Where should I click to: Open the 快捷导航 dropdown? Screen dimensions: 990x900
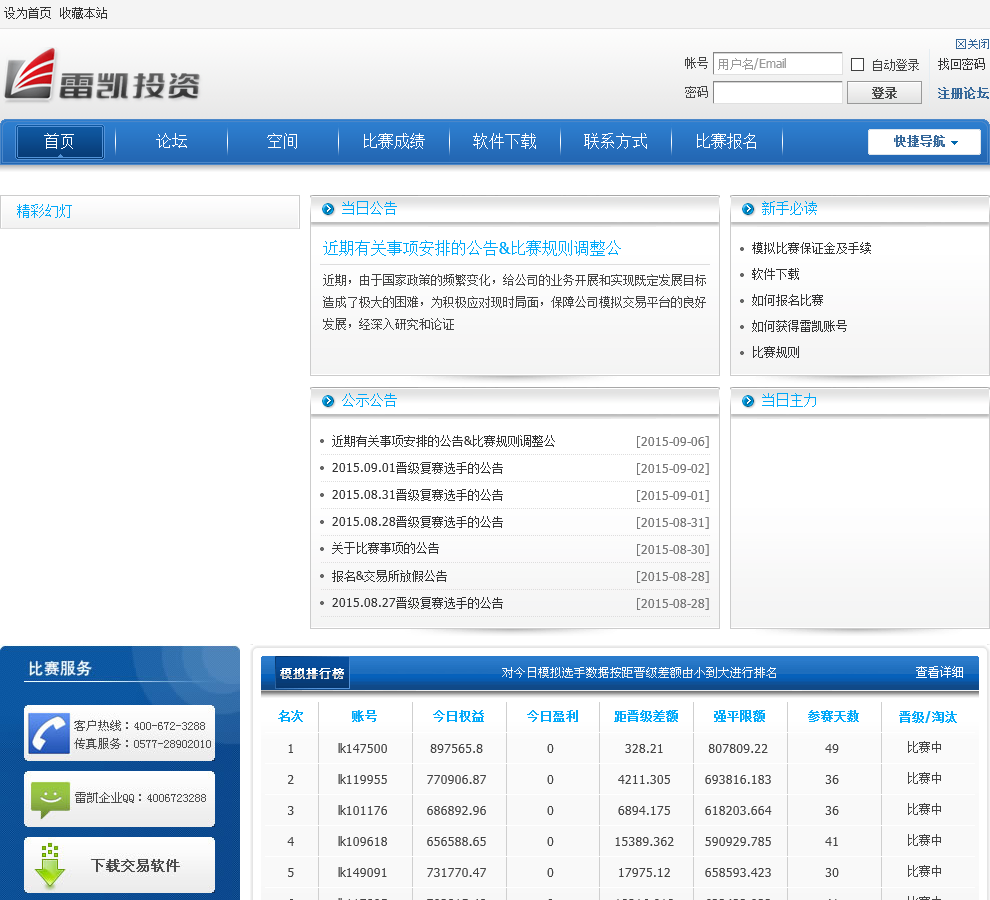pyautogui.click(x=924, y=141)
